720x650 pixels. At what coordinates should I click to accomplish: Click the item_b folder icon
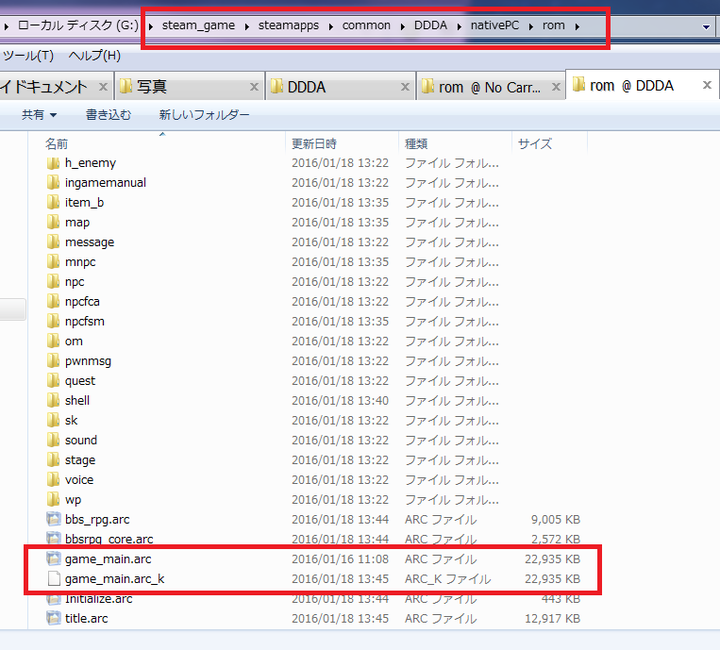pos(53,202)
